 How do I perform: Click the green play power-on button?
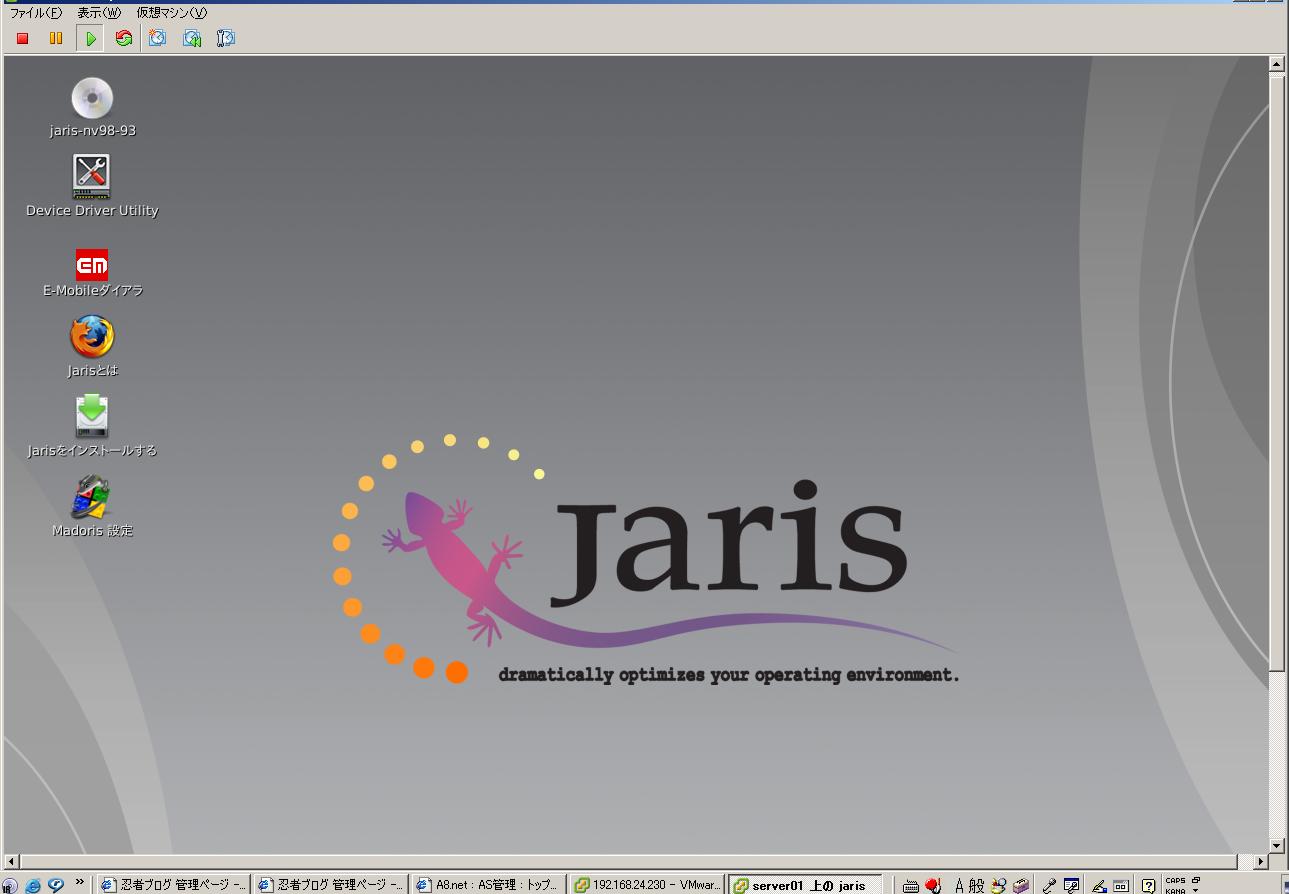tap(91, 38)
